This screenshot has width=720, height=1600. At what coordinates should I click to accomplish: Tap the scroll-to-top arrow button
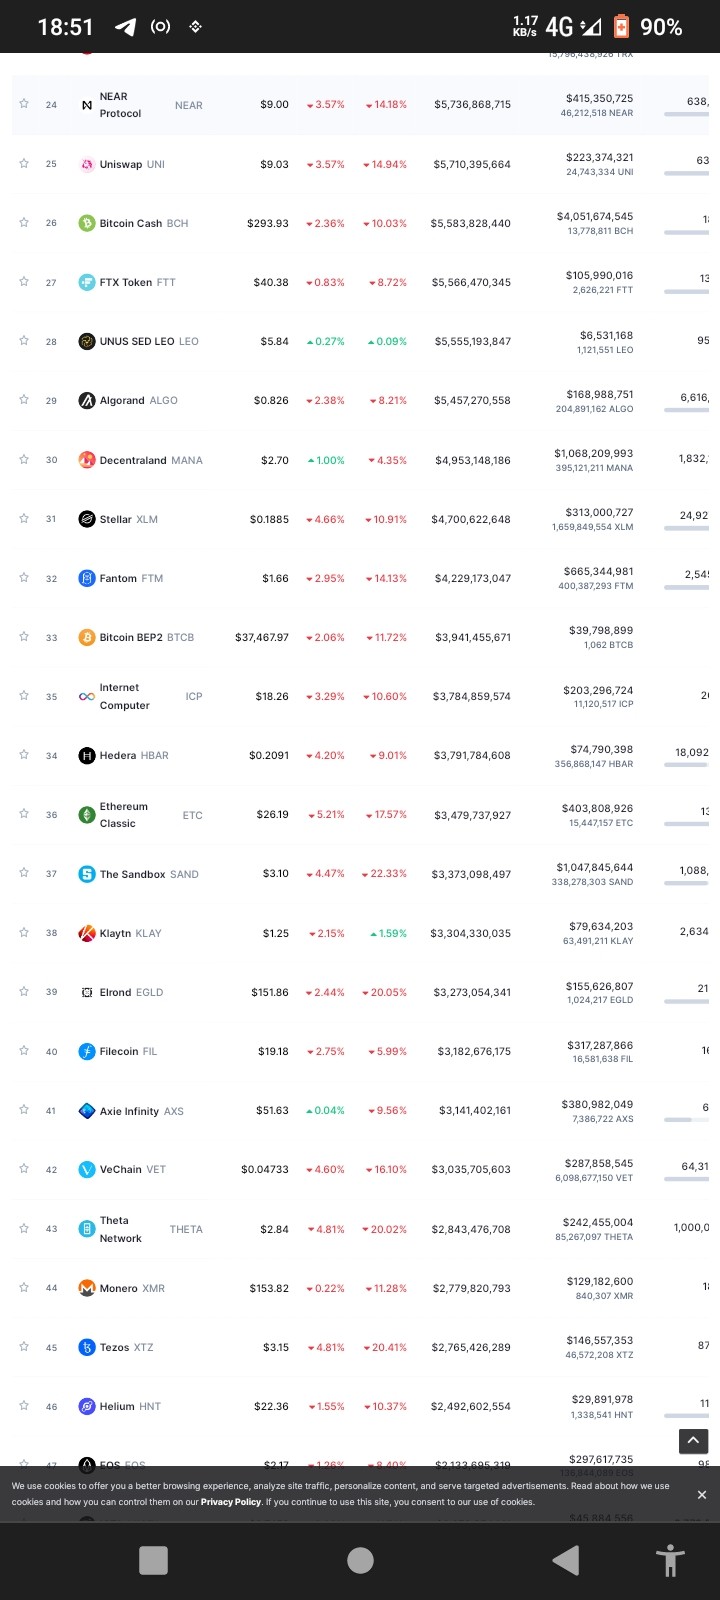tap(693, 1441)
